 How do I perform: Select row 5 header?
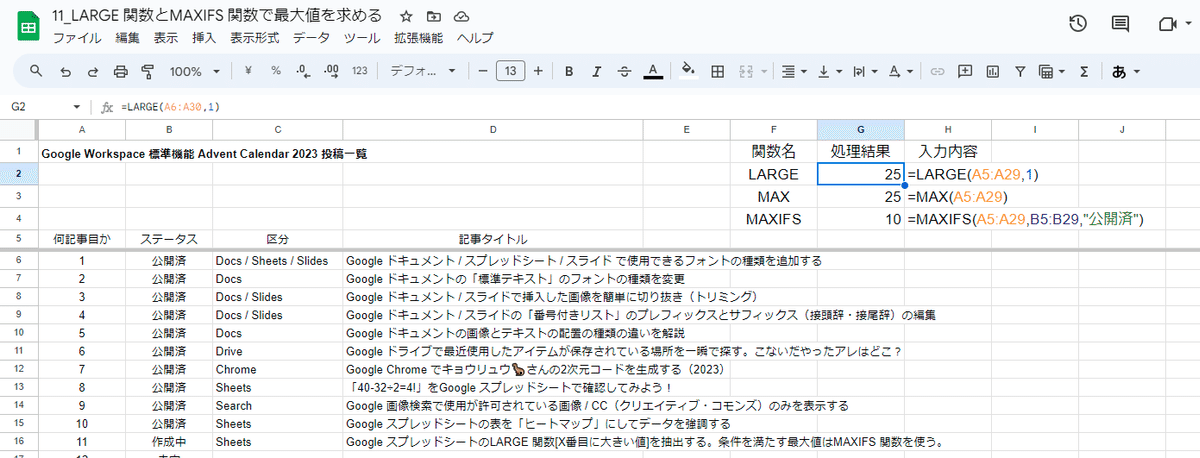tap(19, 239)
